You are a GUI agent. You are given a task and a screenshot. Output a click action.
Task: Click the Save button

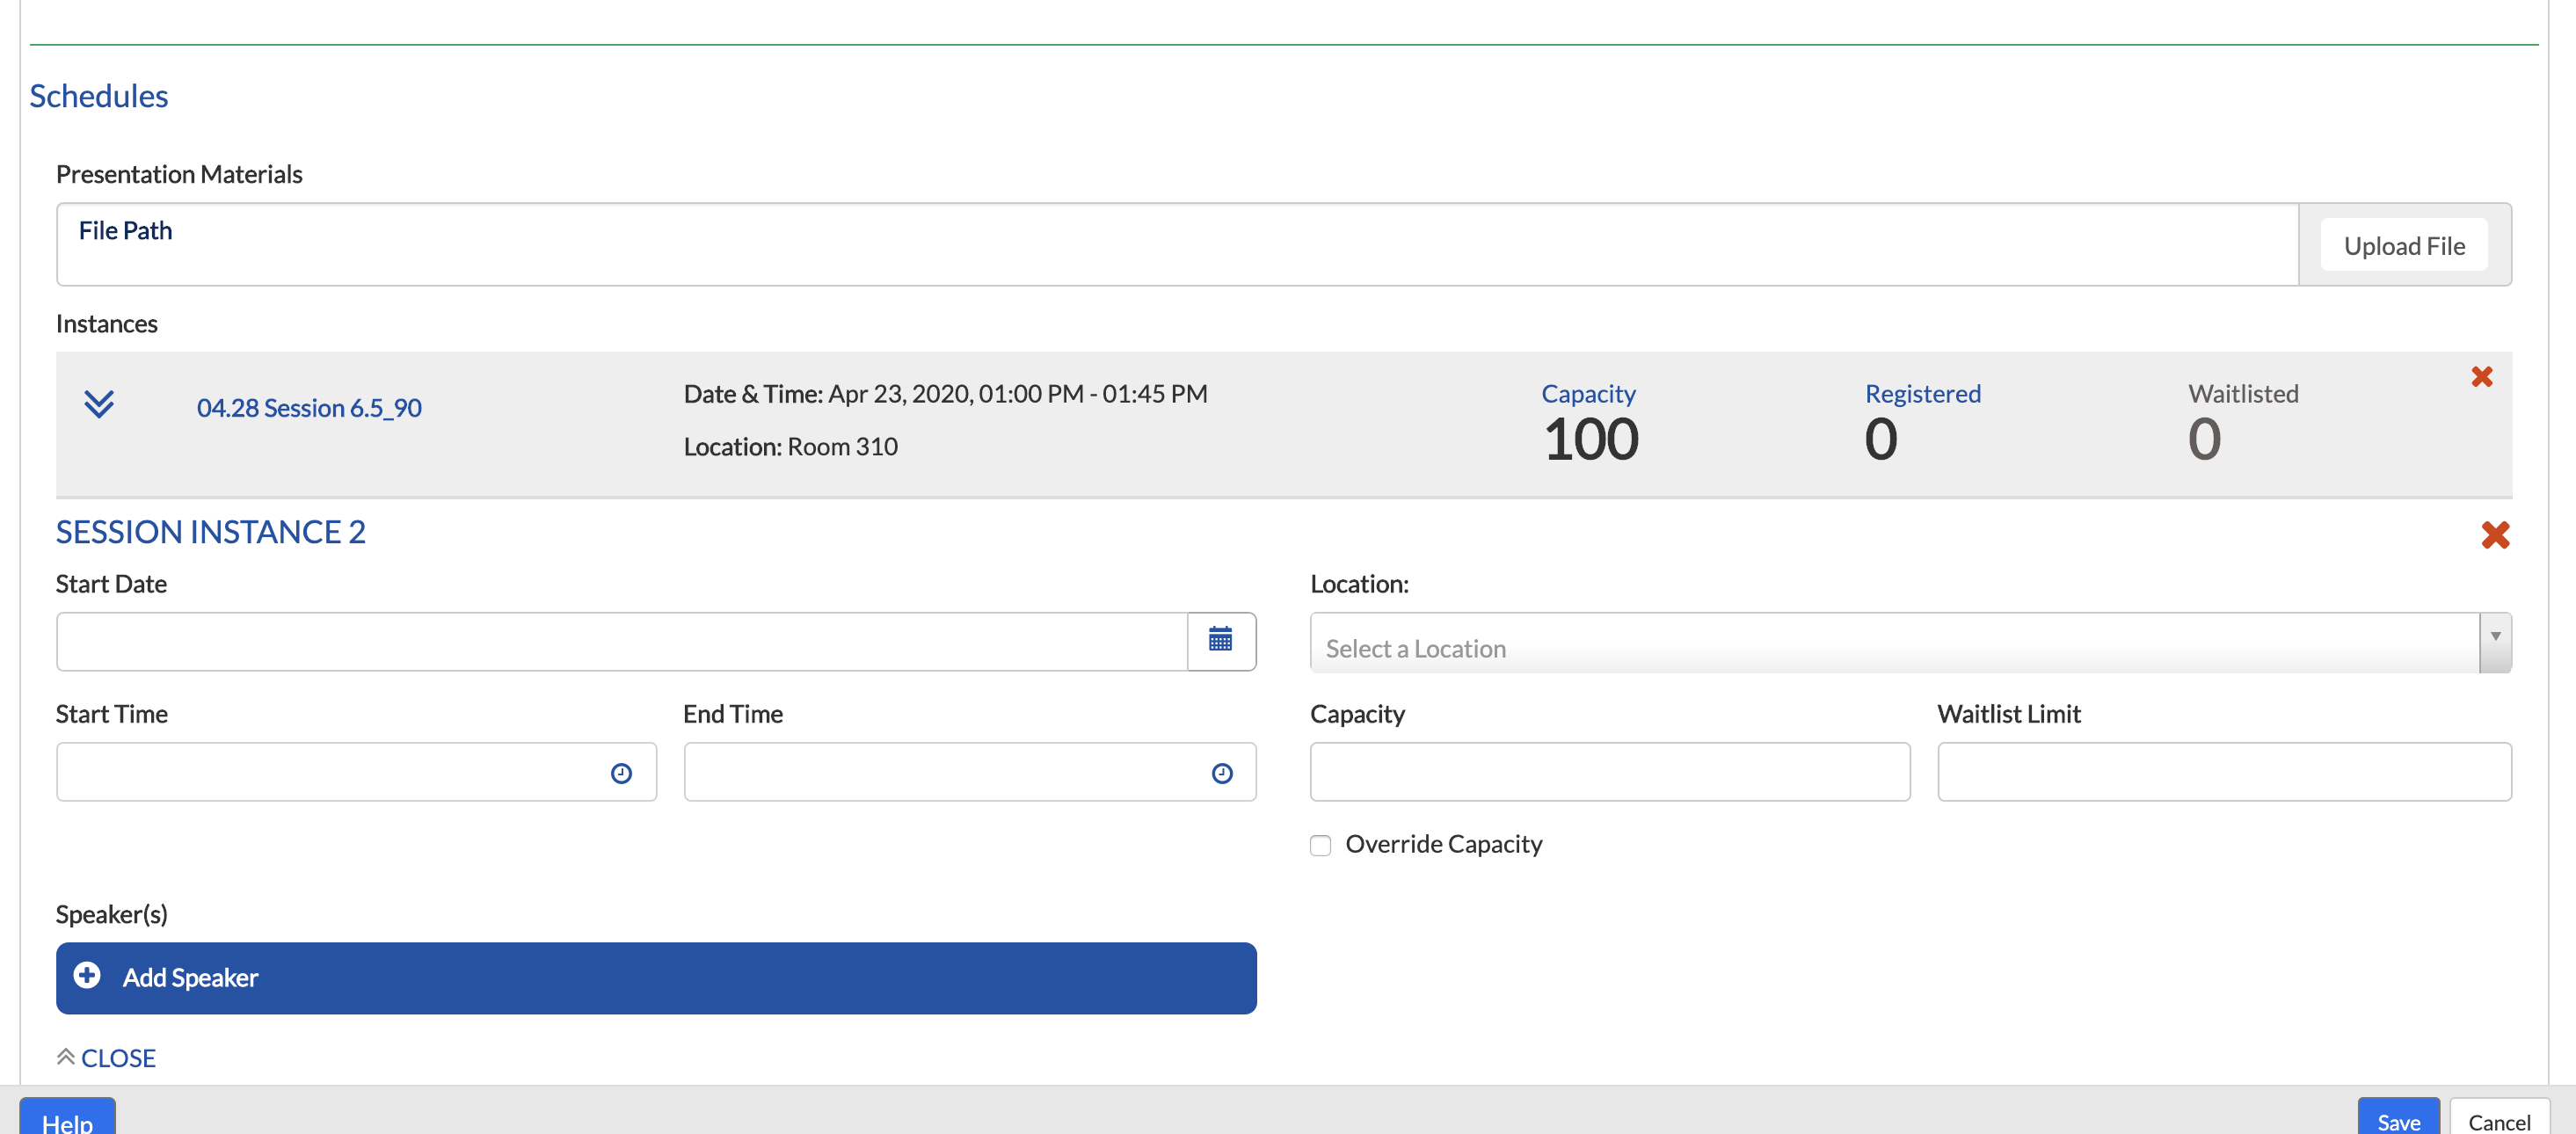coord(2397,1118)
